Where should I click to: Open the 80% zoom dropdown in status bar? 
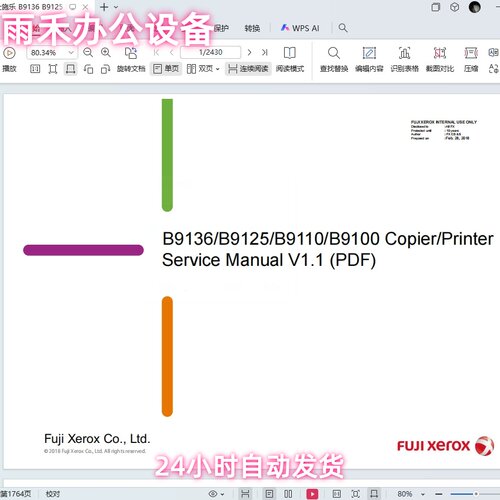coord(422,494)
